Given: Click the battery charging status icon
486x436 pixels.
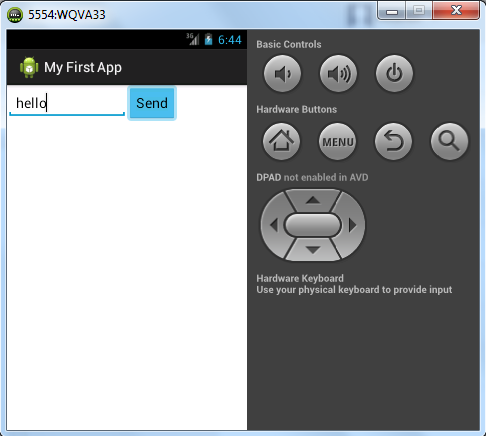Looking at the screenshot, I should pyautogui.click(x=208, y=39).
